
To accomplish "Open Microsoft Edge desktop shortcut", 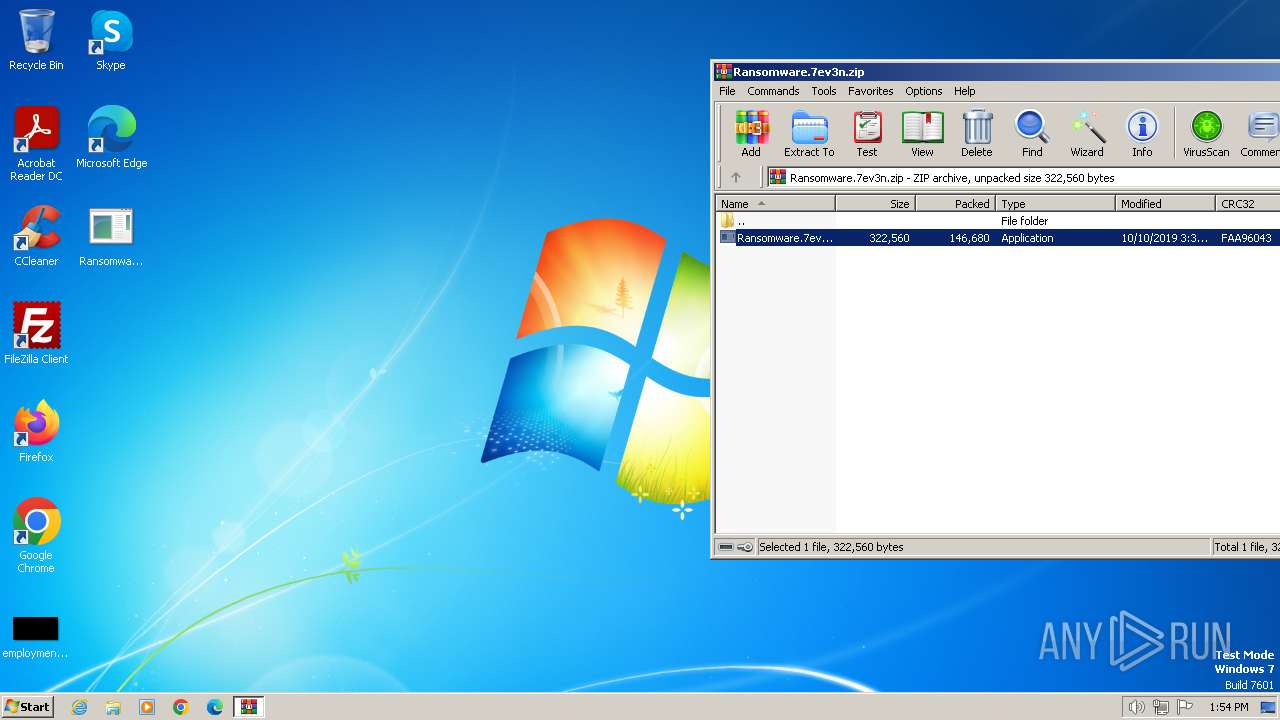I will 111,138.
